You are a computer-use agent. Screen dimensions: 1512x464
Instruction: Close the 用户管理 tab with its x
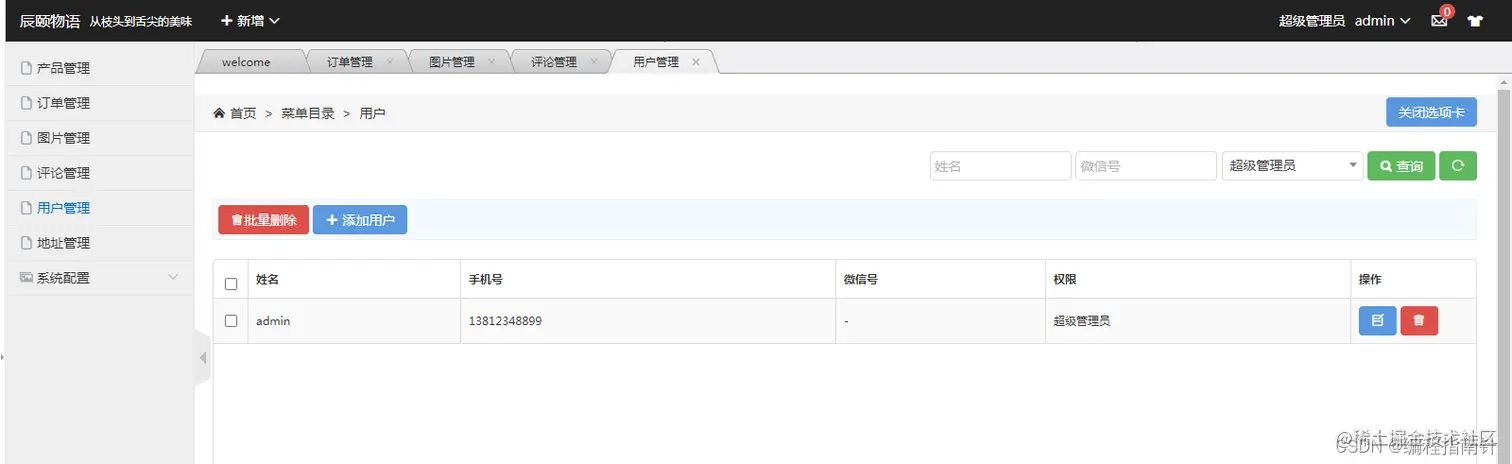coord(696,62)
